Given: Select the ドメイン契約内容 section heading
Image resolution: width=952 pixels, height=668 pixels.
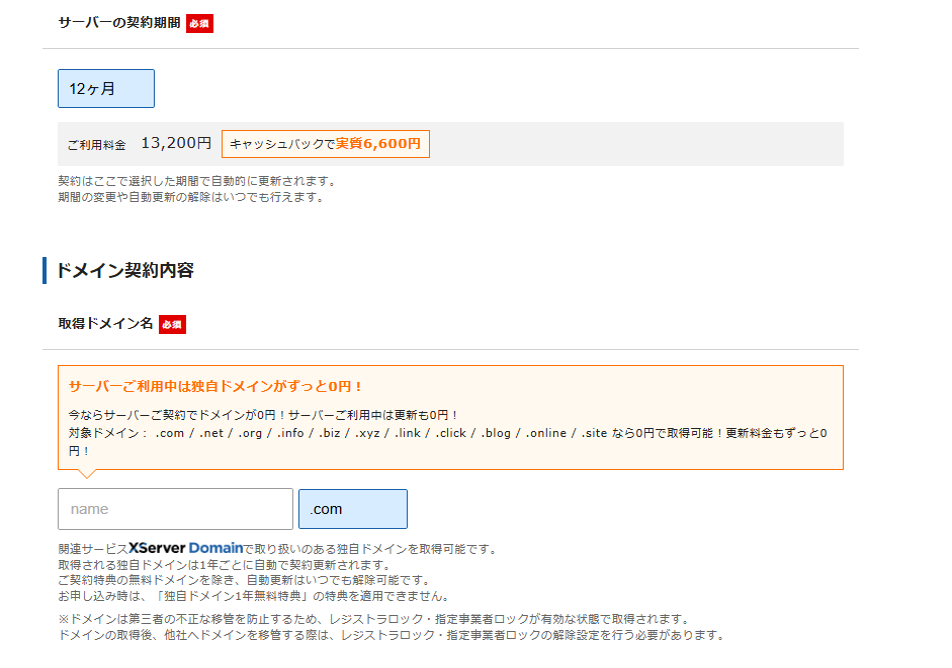Looking at the screenshot, I should [125, 270].
